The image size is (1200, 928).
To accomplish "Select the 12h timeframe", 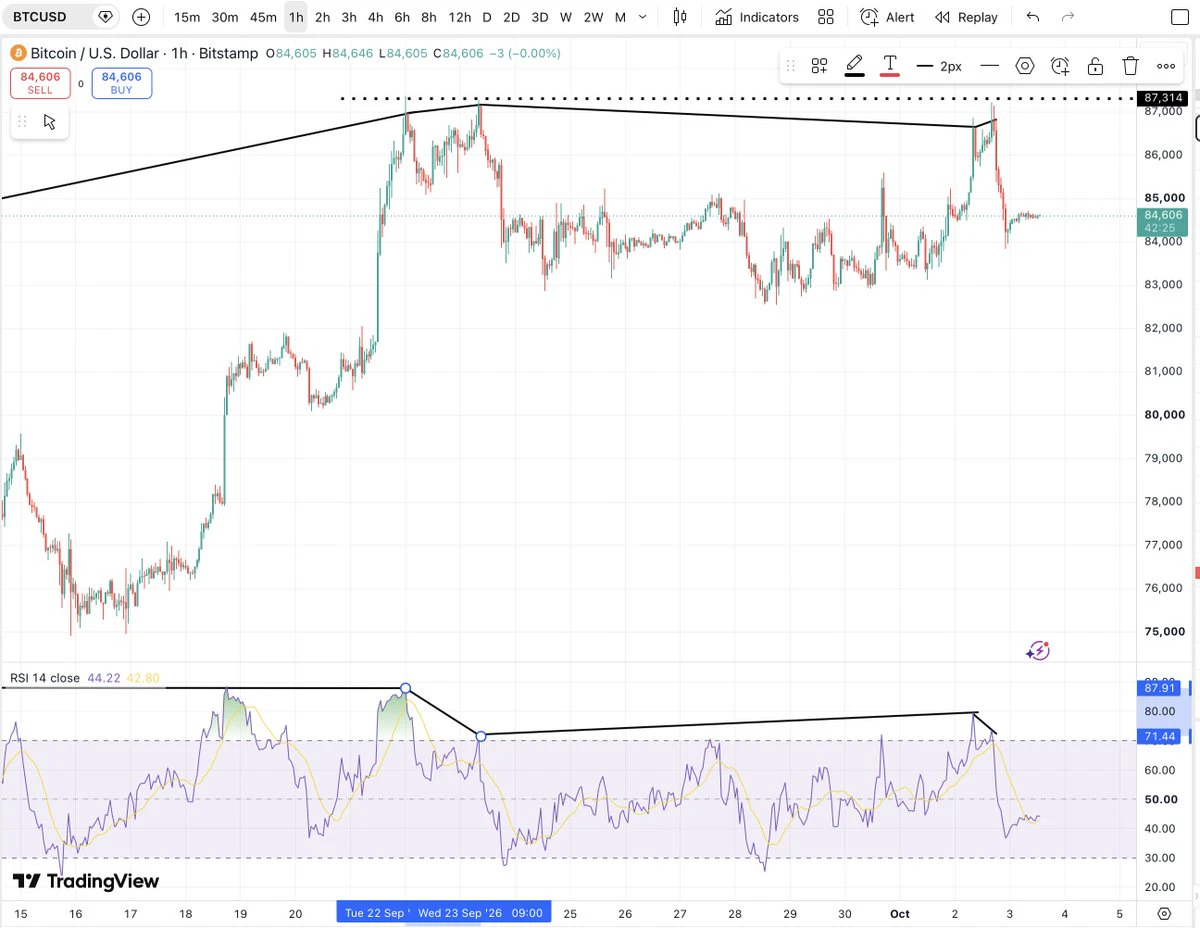I will tap(460, 17).
